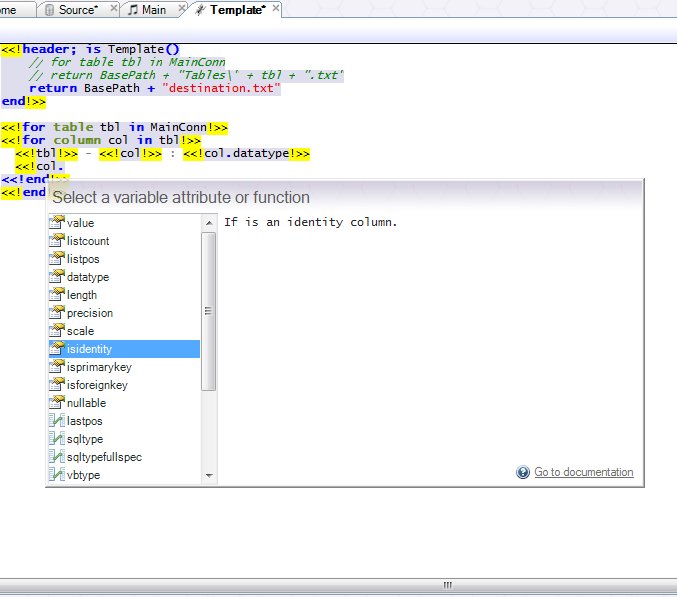Click the isprimarykey attribute icon
Image resolution: width=677 pixels, height=597 pixels.
pyautogui.click(x=57, y=367)
